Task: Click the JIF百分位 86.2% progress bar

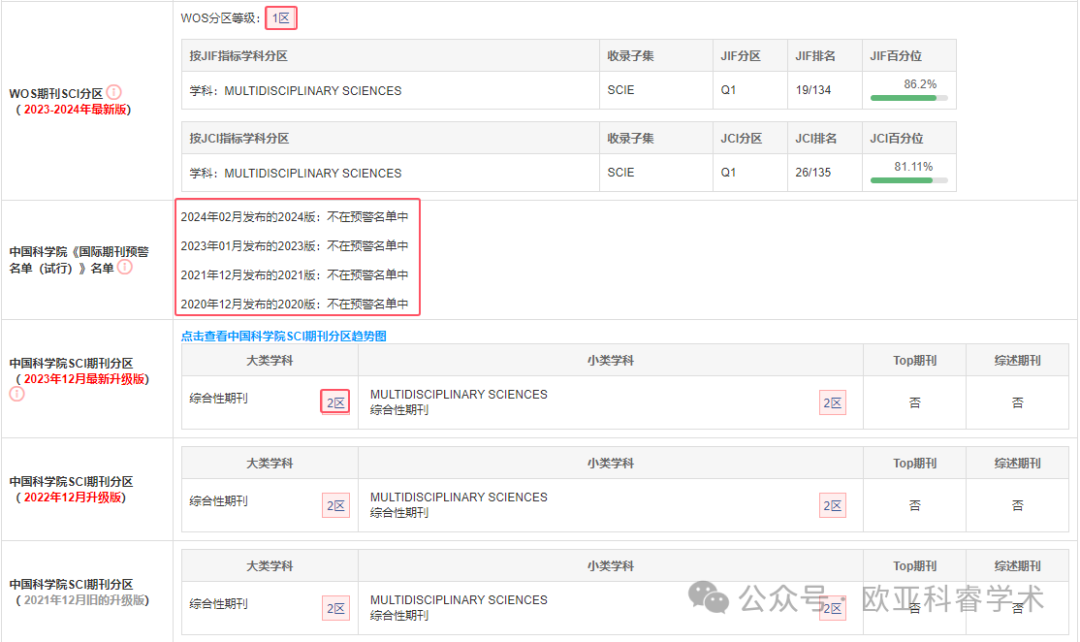Action: 909,98
